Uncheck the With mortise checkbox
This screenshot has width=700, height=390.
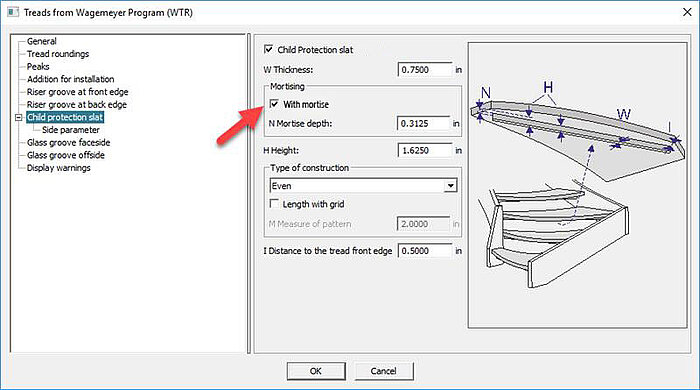pyautogui.click(x=274, y=104)
